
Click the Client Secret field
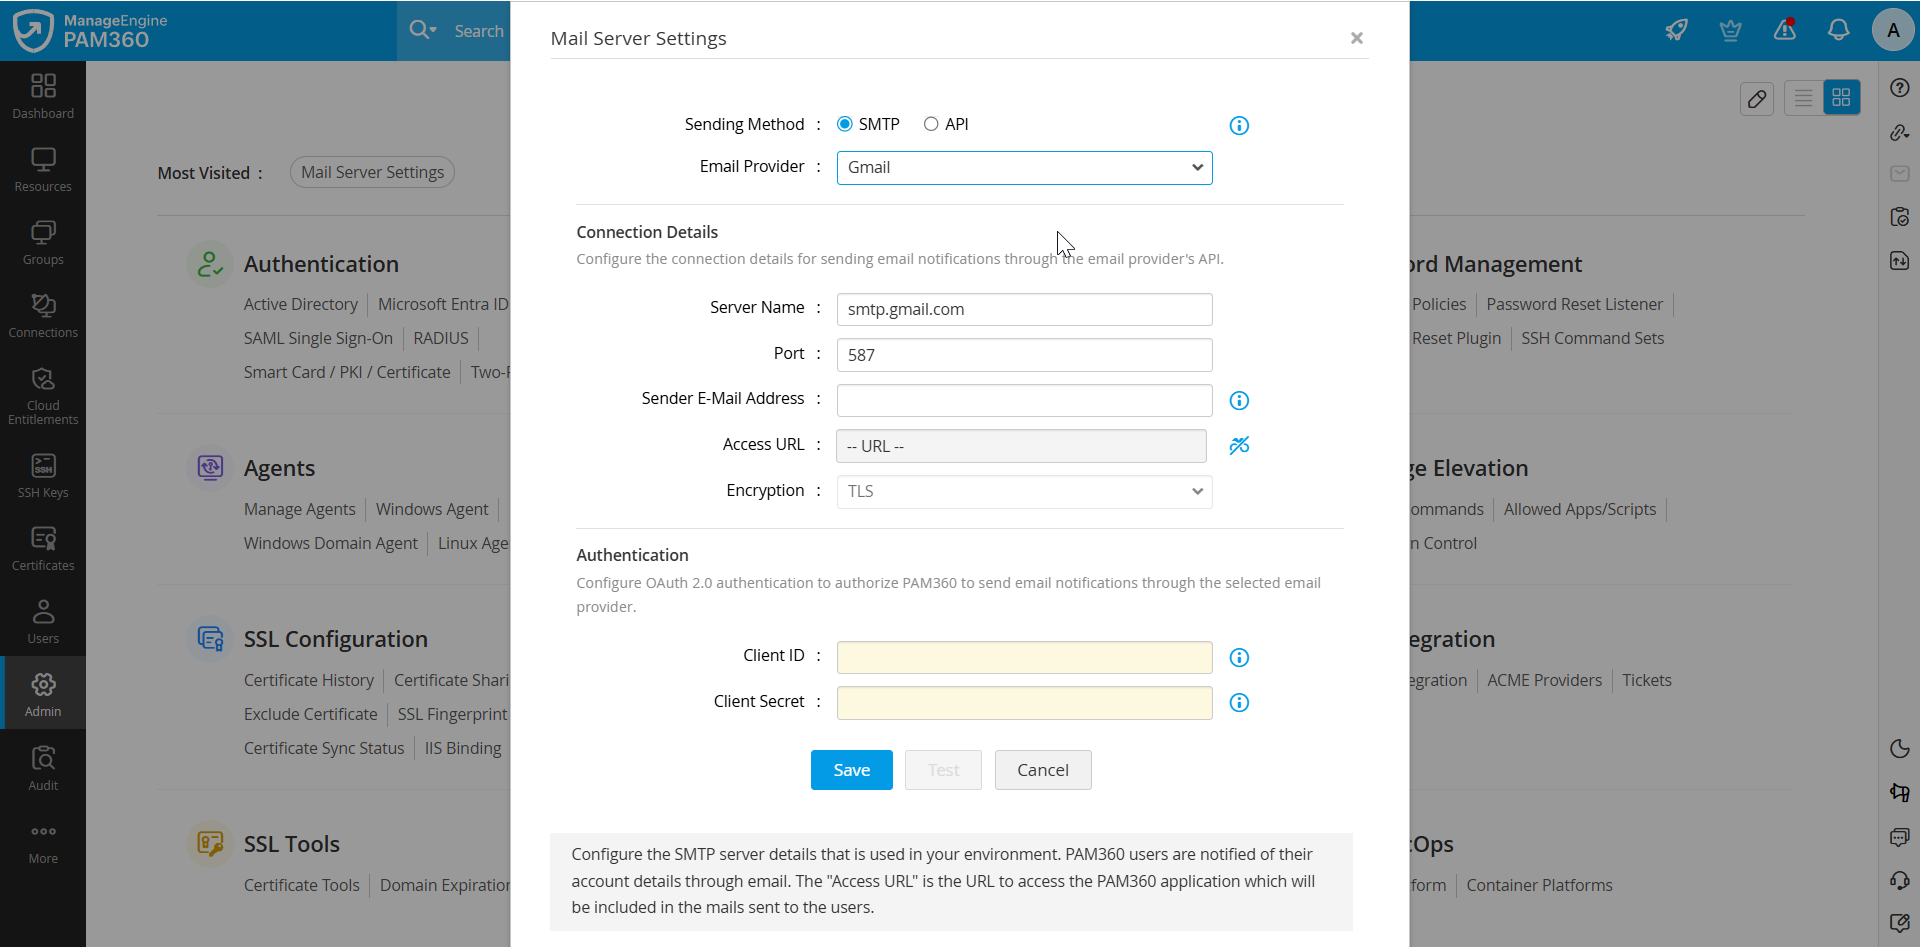click(x=1024, y=703)
